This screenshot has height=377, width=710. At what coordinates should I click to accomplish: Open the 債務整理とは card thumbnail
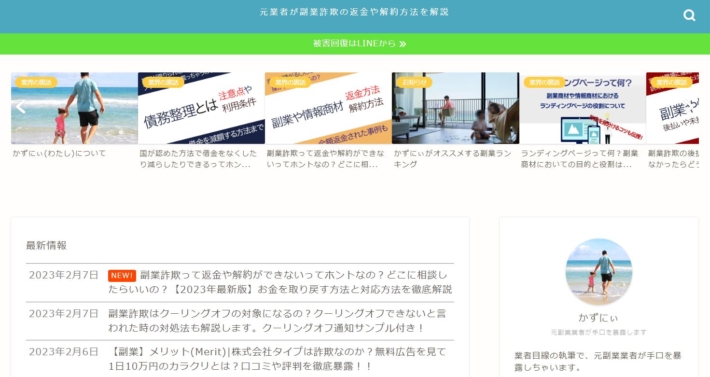coord(201,108)
